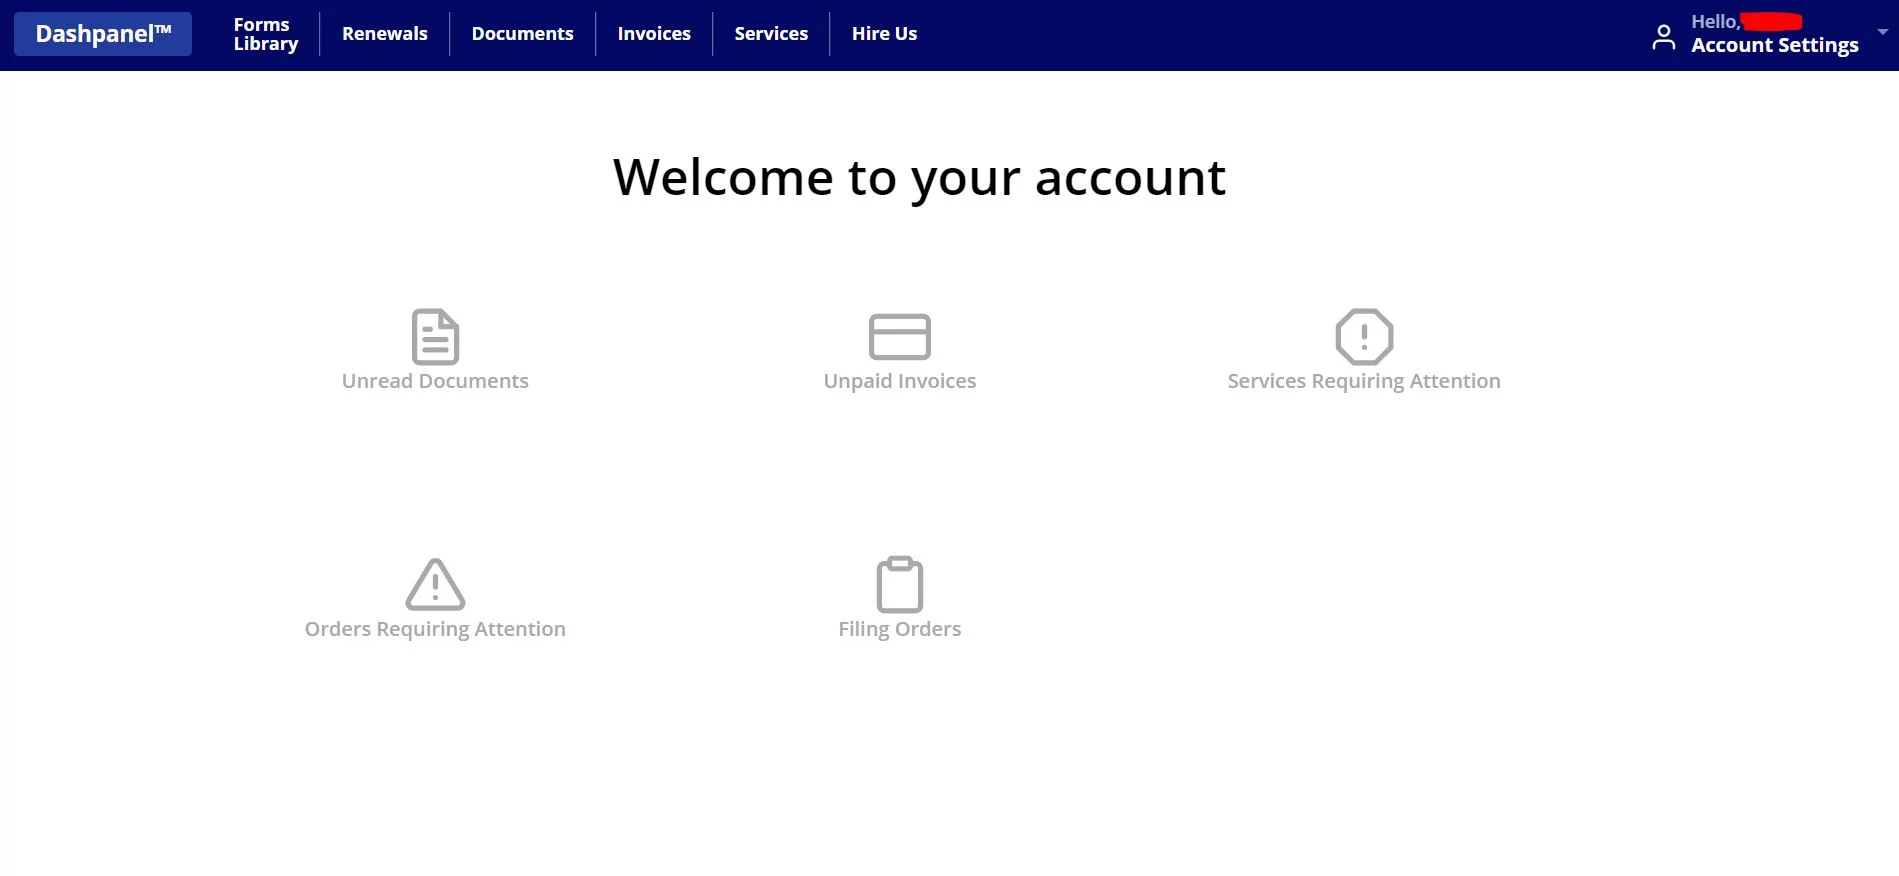Open the Documents section
Viewport: 1899px width, 876px height.
pyautogui.click(x=522, y=34)
